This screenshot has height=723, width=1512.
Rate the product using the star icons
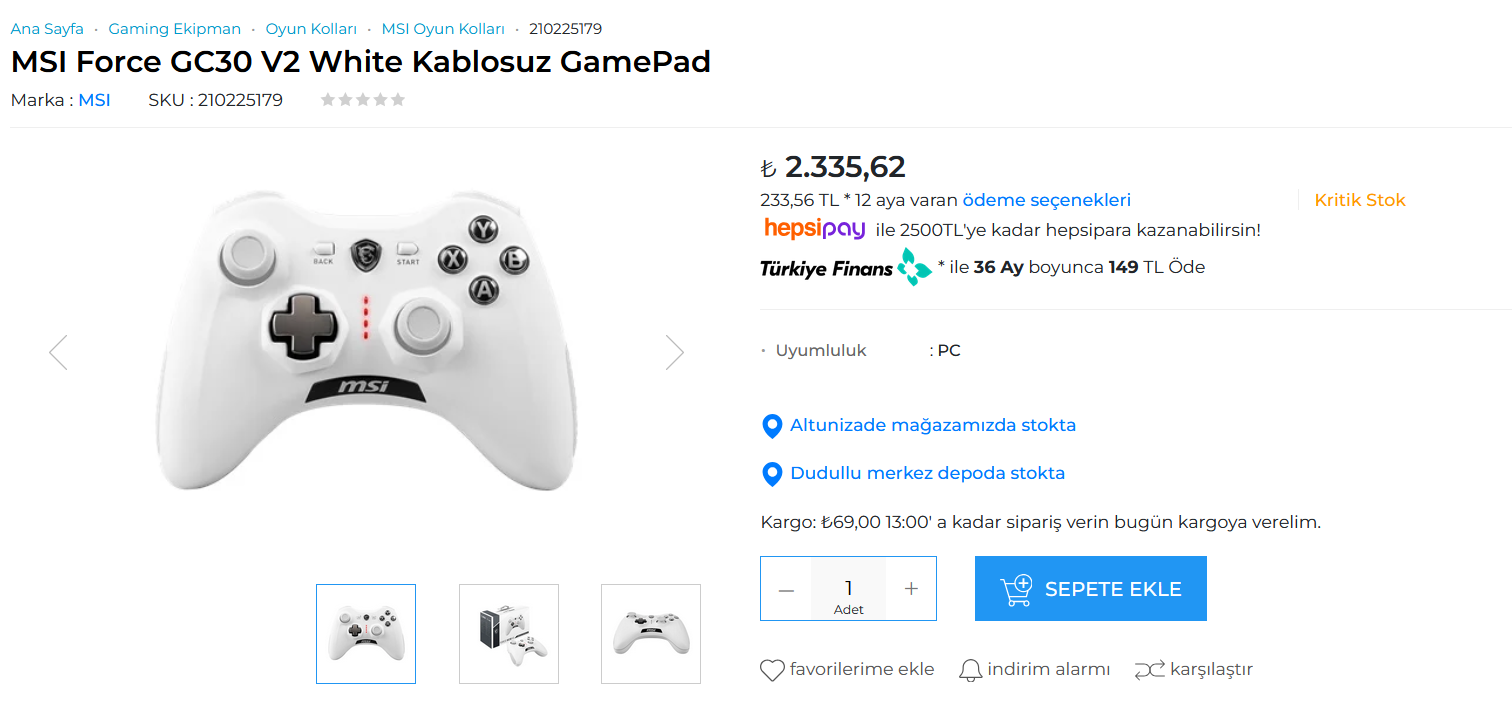(x=362, y=100)
